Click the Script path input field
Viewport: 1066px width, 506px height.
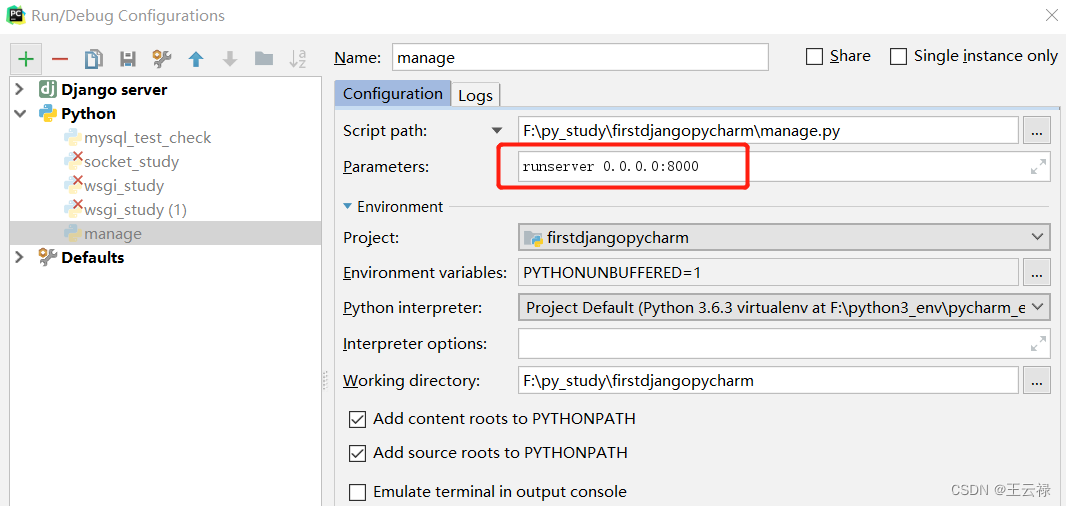tap(768, 131)
